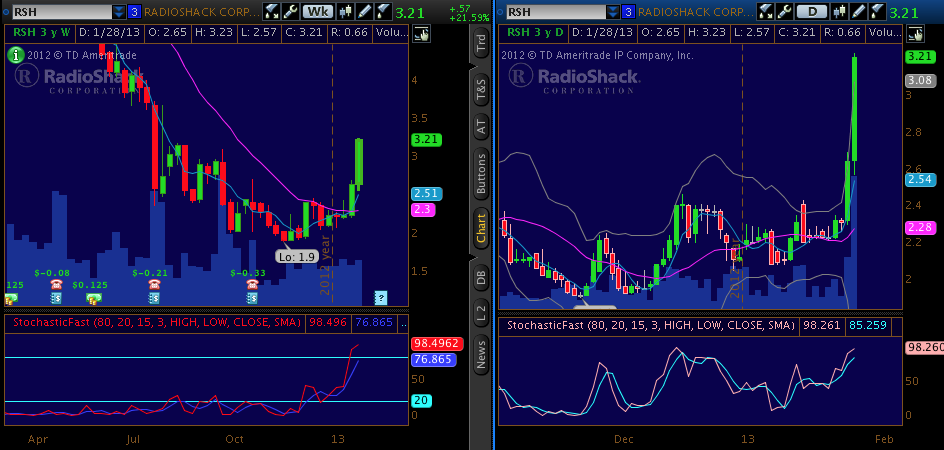Open Wk timeframe selector in left chart

click(318, 11)
